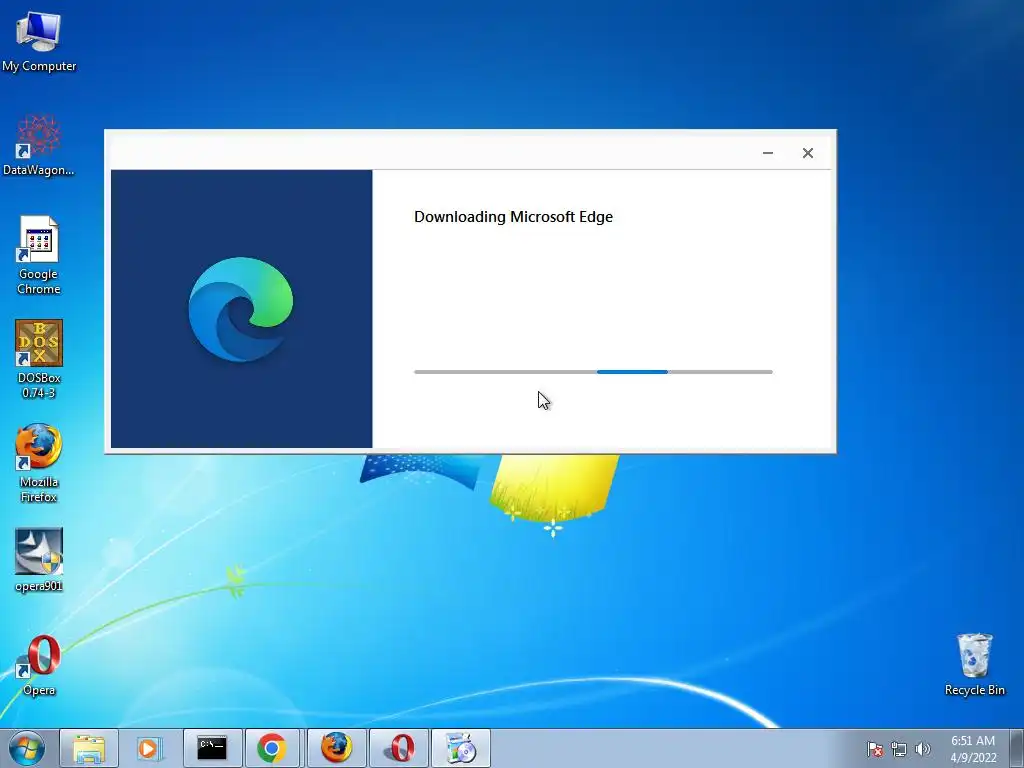Select the Mozilla Firefox desktop shortcut
The height and width of the screenshot is (768, 1024).
pos(39,463)
